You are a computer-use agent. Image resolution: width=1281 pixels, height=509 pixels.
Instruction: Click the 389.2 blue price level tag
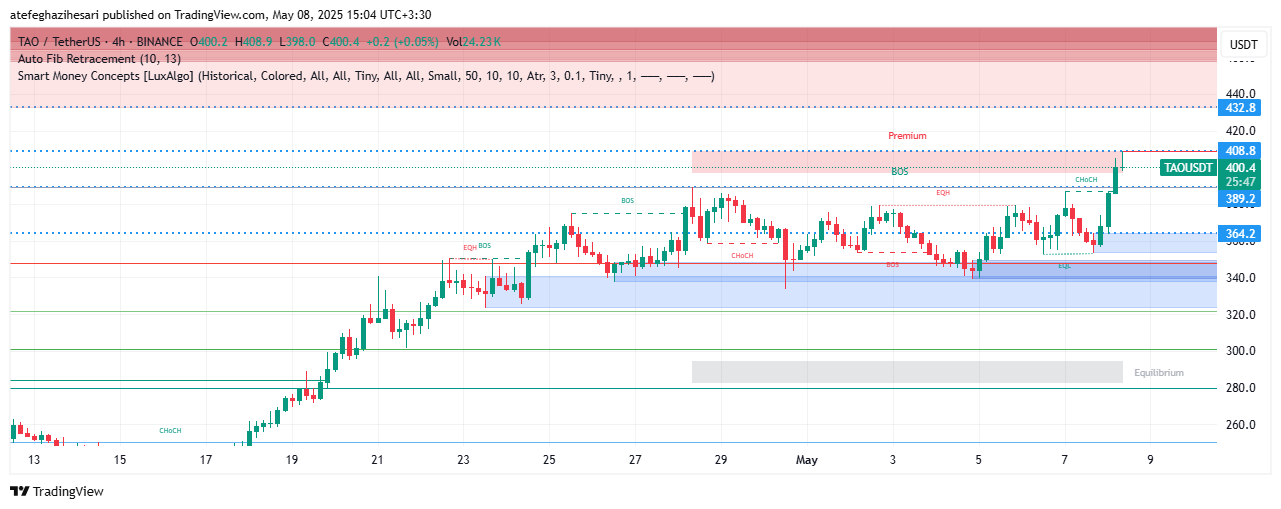coord(1240,199)
